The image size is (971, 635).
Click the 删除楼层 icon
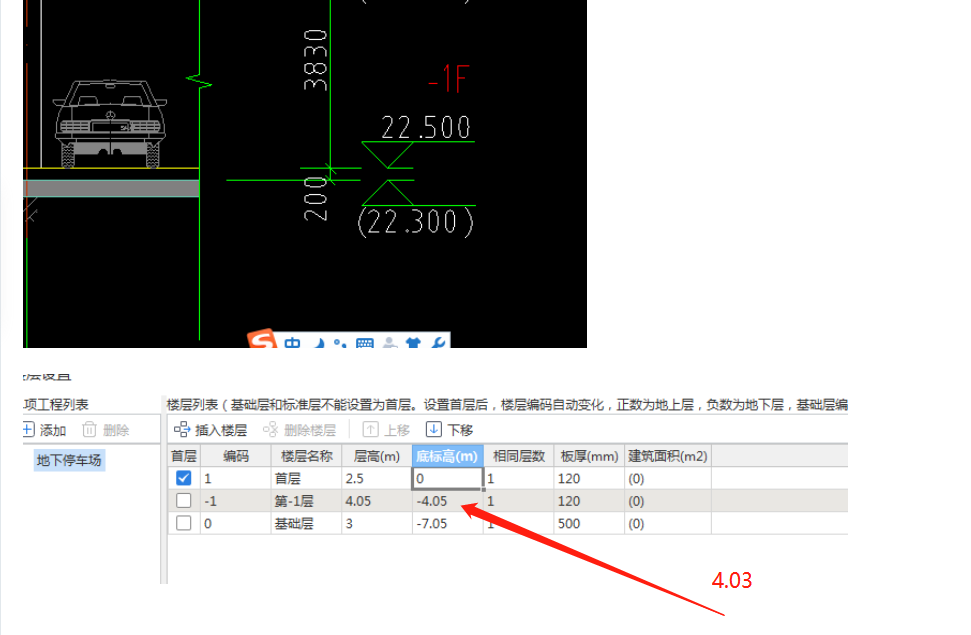pyautogui.click(x=271, y=429)
